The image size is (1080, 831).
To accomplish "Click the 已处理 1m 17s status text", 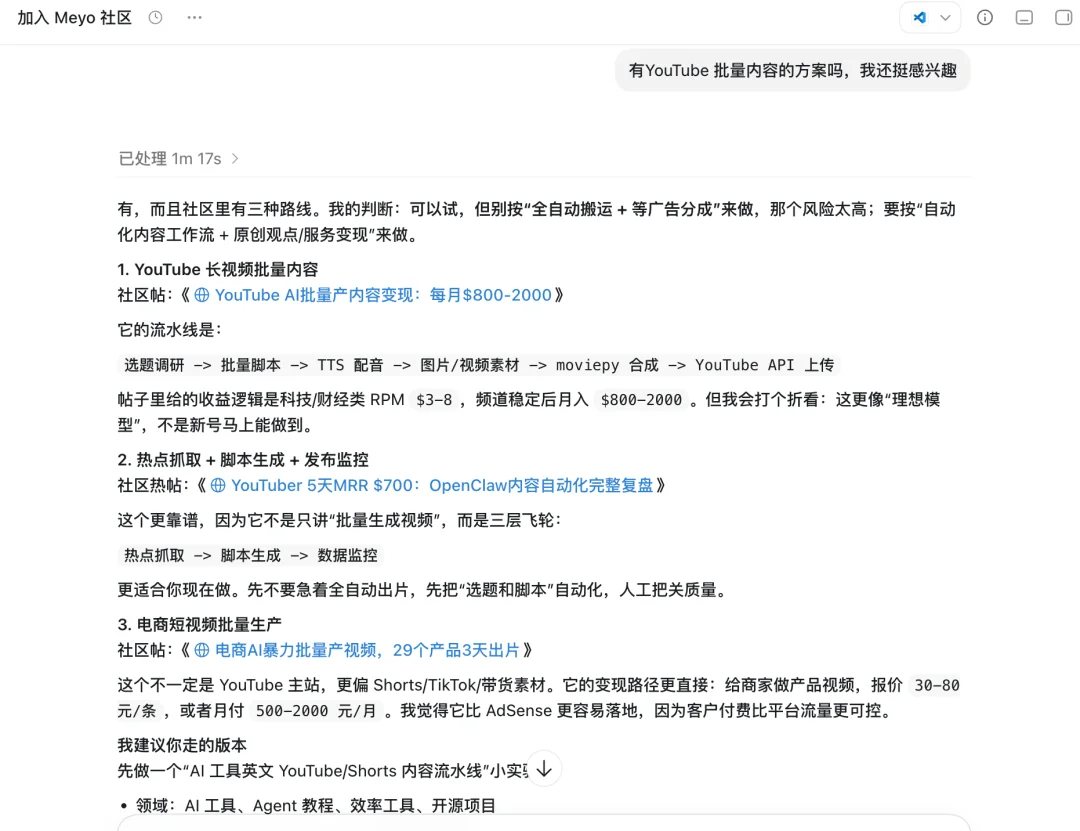I will (x=169, y=158).
